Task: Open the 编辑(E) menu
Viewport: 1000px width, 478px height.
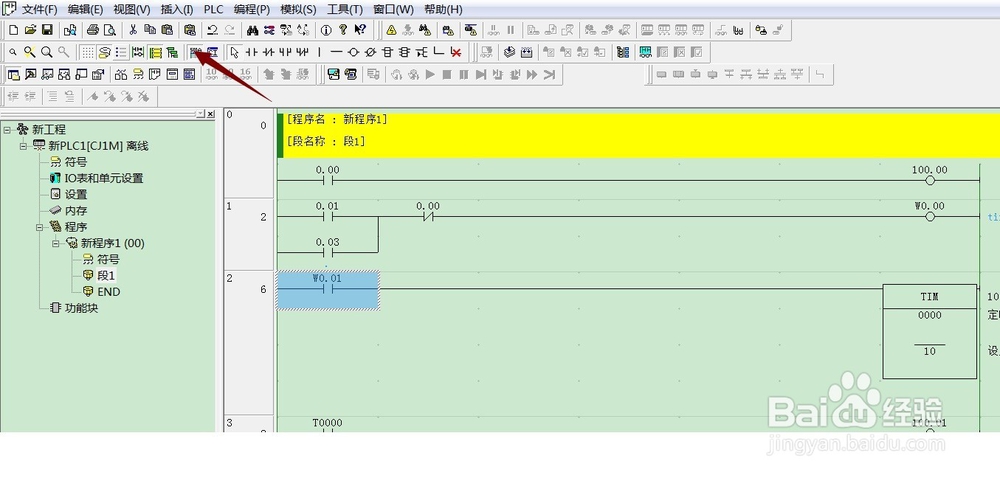Action: click(85, 10)
